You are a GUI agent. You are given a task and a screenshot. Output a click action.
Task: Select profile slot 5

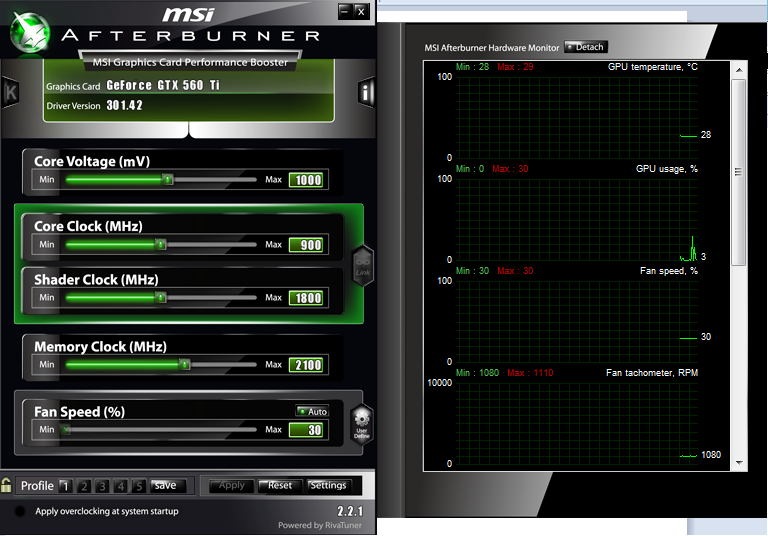pyautogui.click(x=139, y=486)
